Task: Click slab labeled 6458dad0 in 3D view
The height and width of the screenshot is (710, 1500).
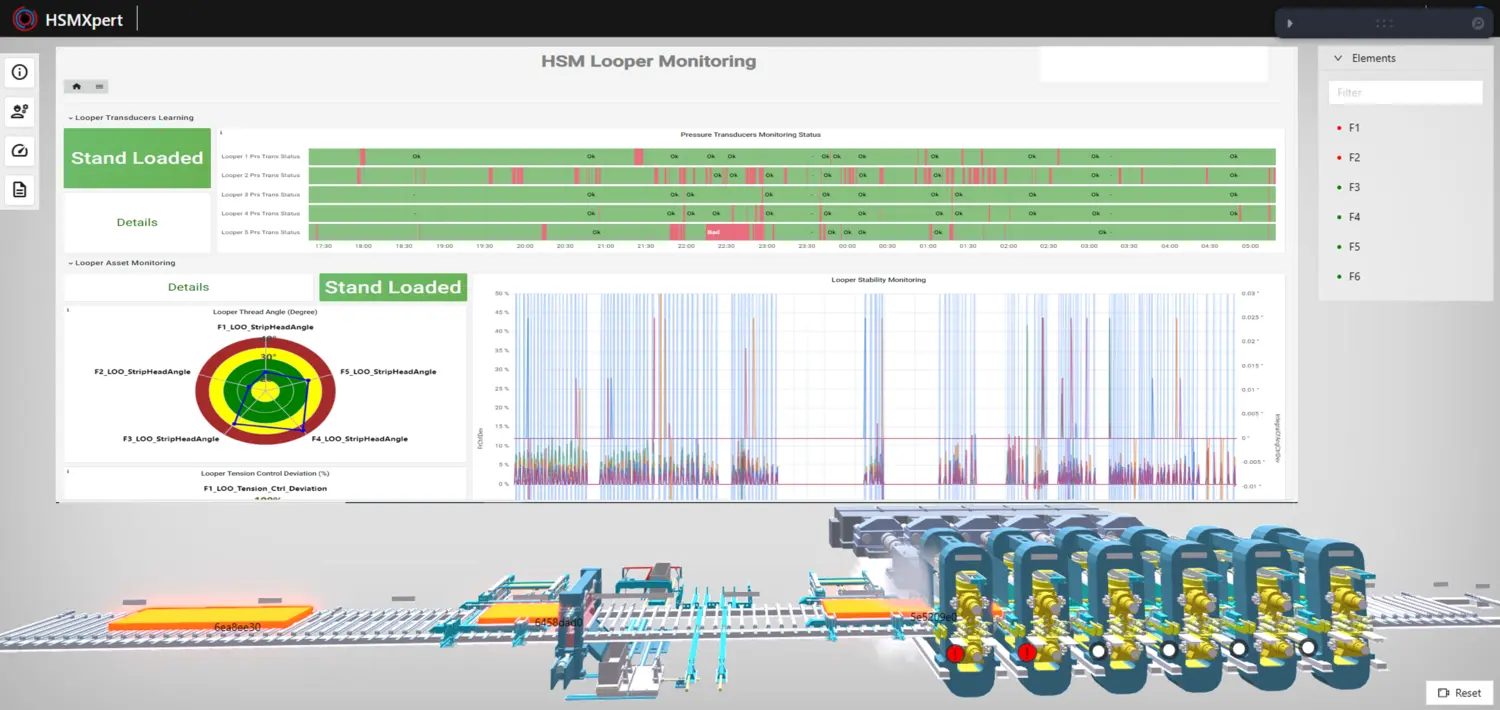Action: 518,612
